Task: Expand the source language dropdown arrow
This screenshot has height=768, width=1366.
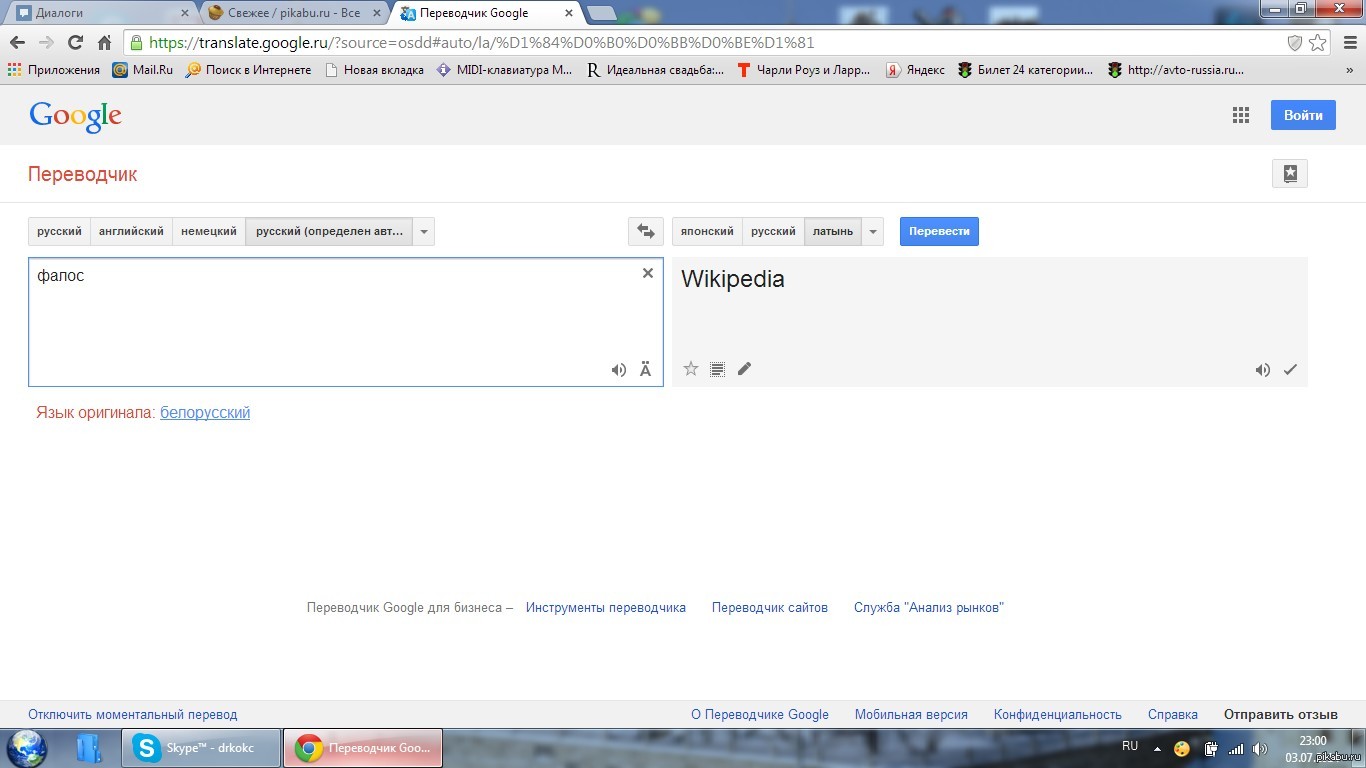Action: click(424, 231)
